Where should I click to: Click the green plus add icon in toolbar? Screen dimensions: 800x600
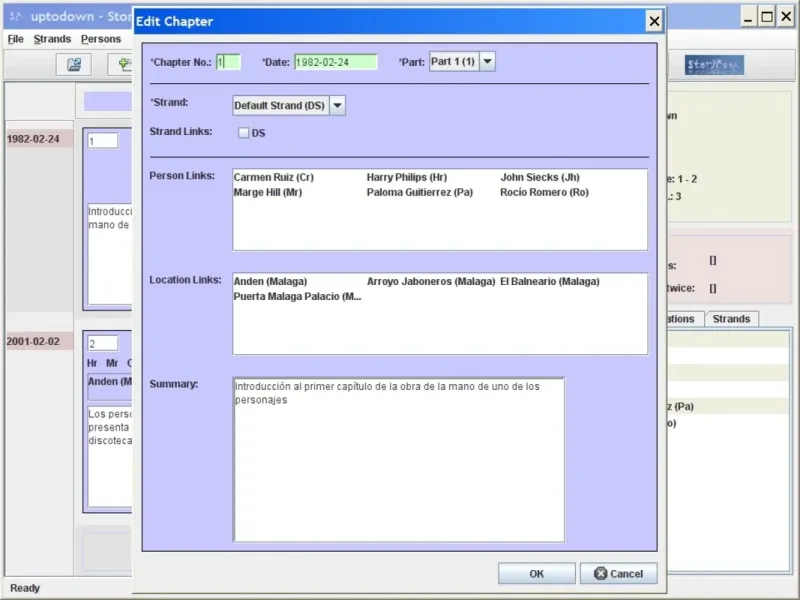(124, 64)
